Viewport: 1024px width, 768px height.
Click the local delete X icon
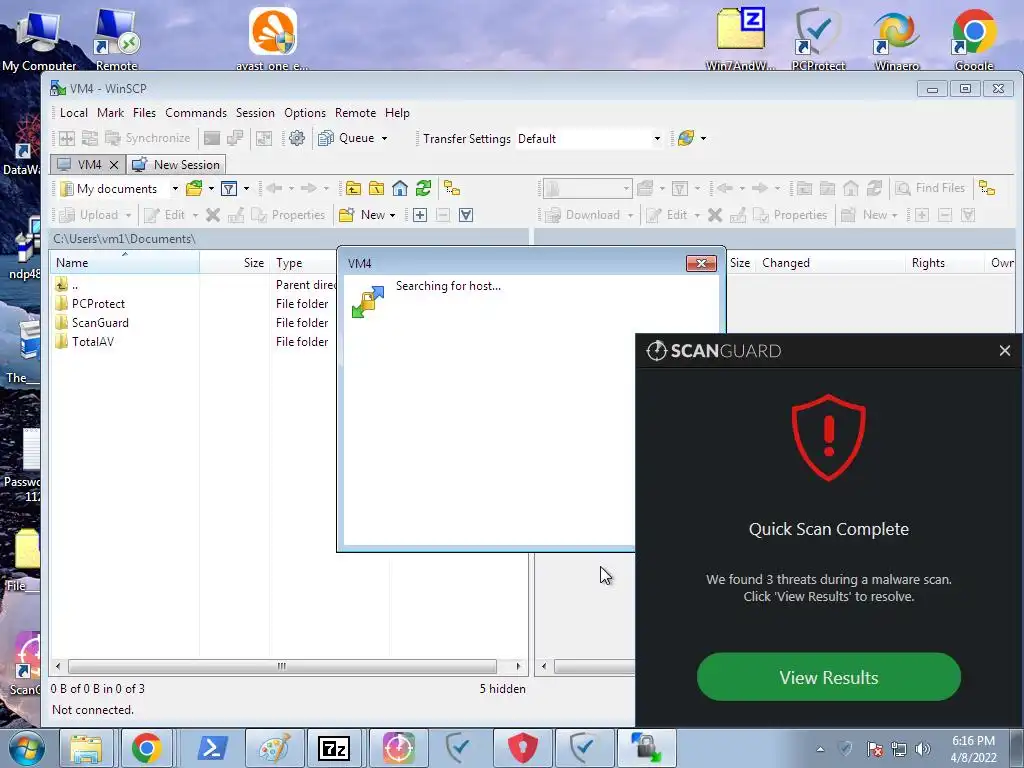click(x=213, y=215)
